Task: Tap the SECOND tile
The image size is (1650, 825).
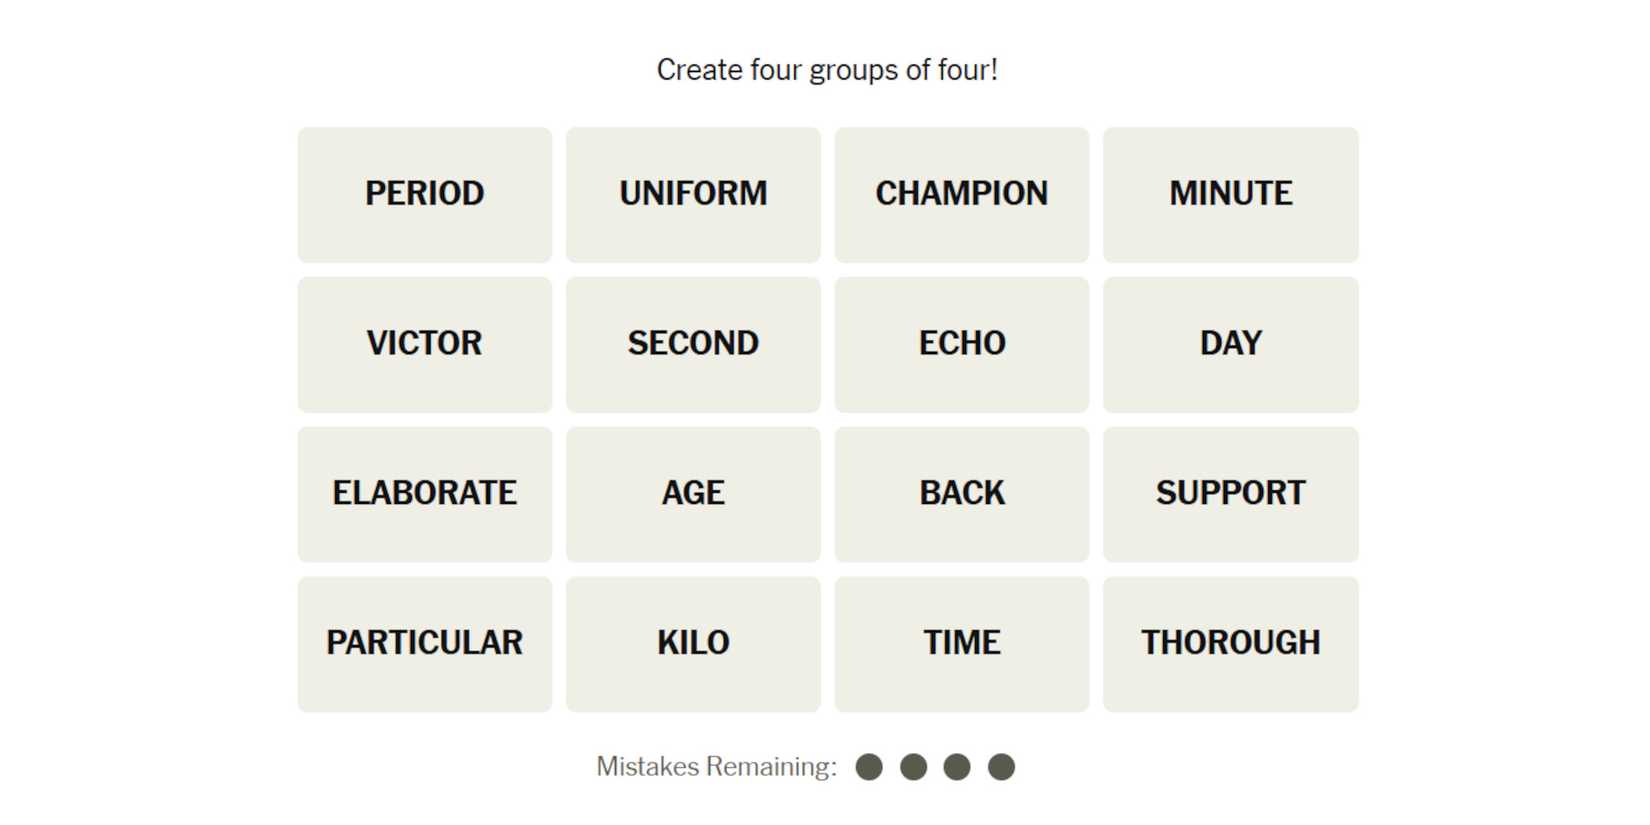Action: click(693, 344)
